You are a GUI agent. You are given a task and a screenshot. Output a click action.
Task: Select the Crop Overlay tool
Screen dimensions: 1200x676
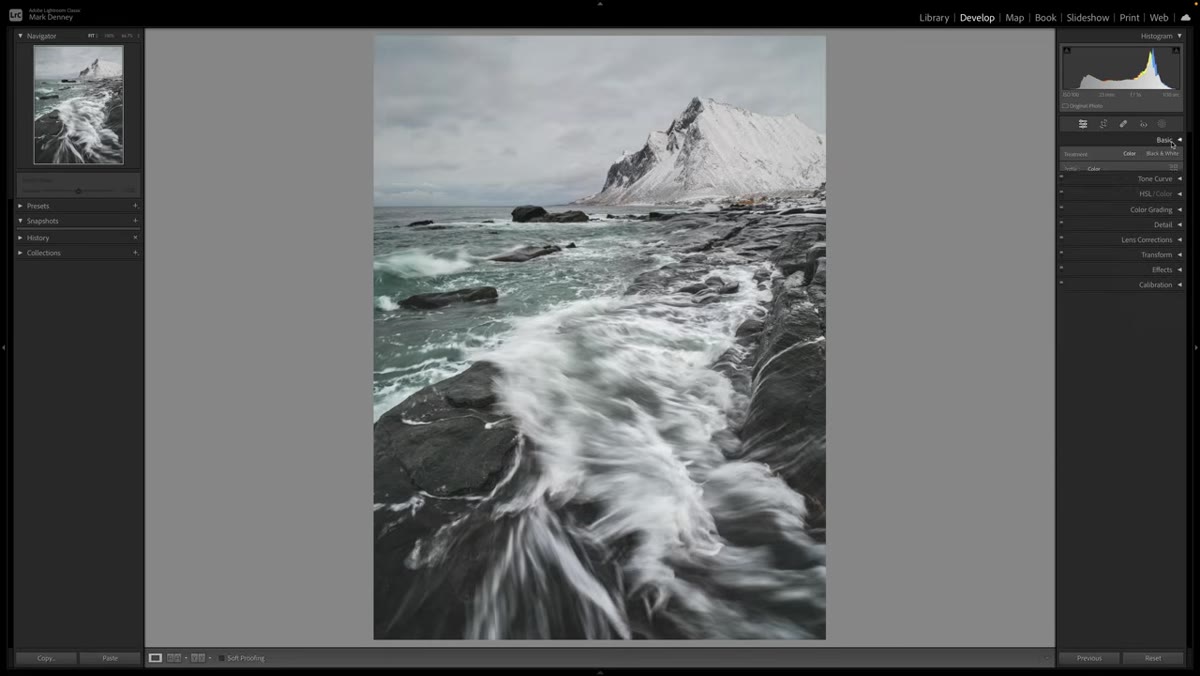pyautogui.click(x=1103, y=124)
